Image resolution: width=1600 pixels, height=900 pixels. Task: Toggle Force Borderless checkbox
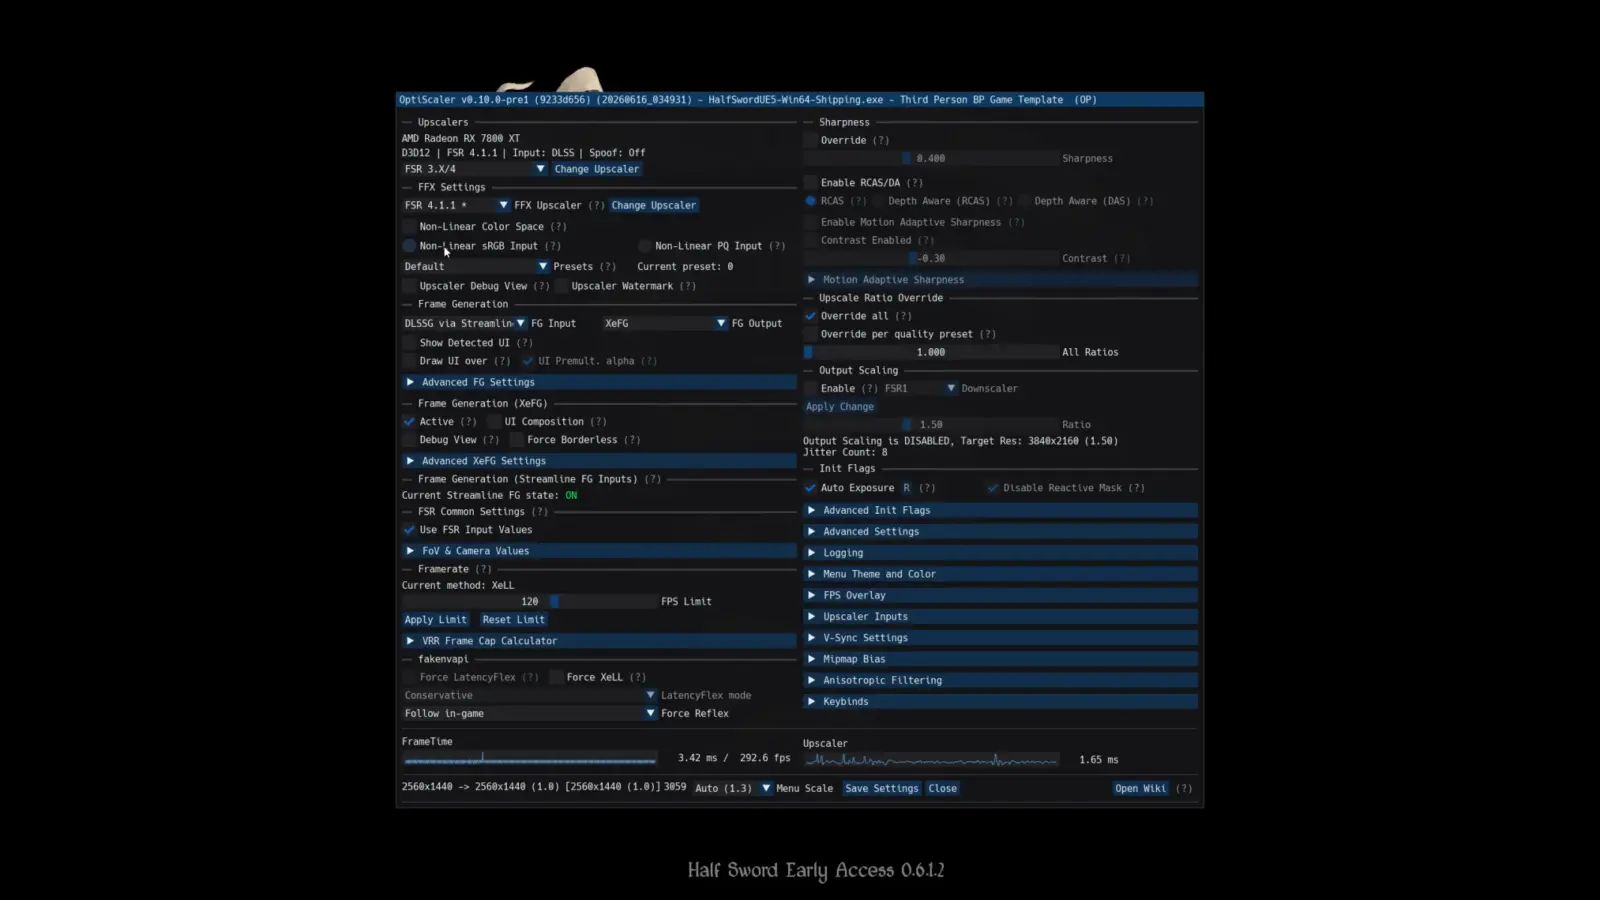coord(517,440)
